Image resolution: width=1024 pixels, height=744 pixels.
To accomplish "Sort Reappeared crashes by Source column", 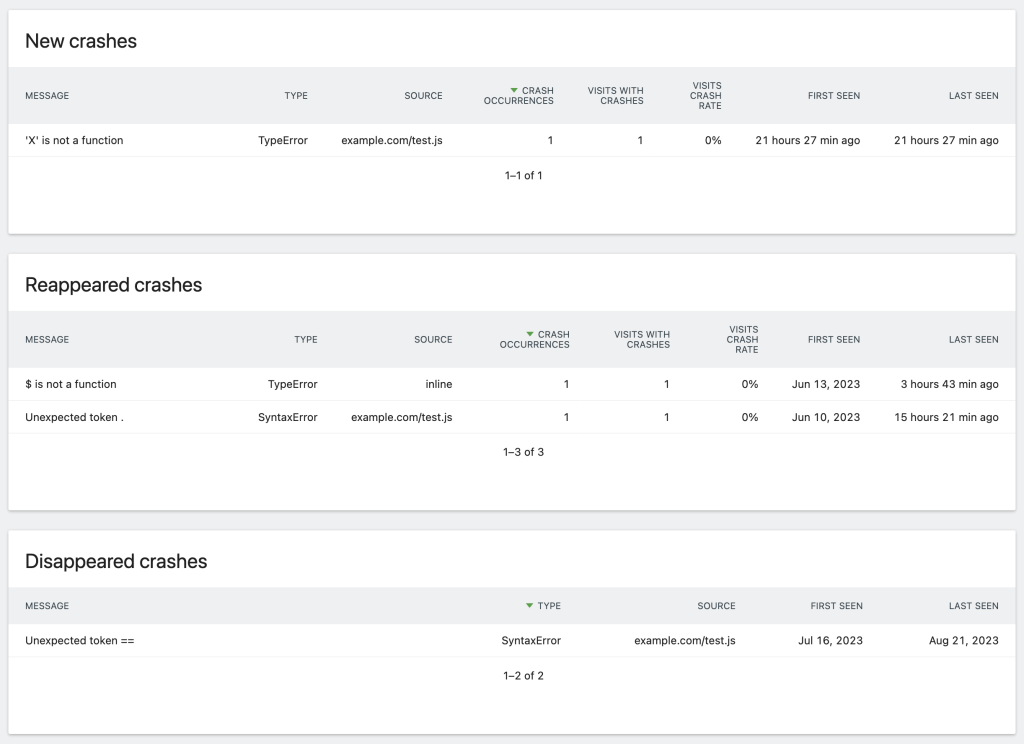I will click(434, 339).
